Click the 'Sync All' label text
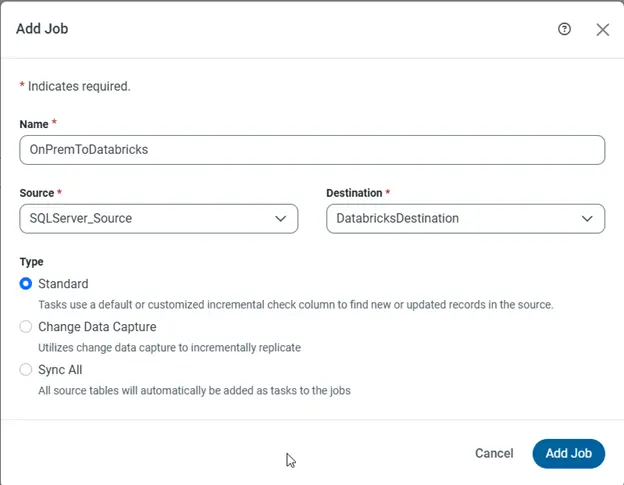 point(60,370)
